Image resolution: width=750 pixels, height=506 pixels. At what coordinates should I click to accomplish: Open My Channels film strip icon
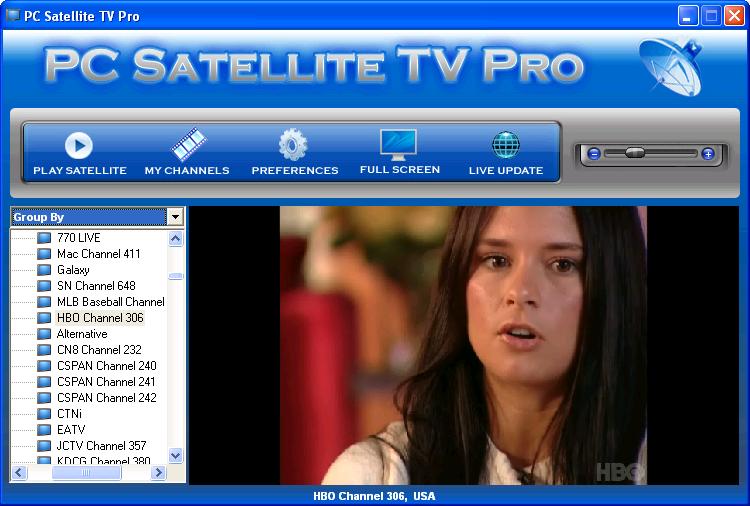coord(188,144)
